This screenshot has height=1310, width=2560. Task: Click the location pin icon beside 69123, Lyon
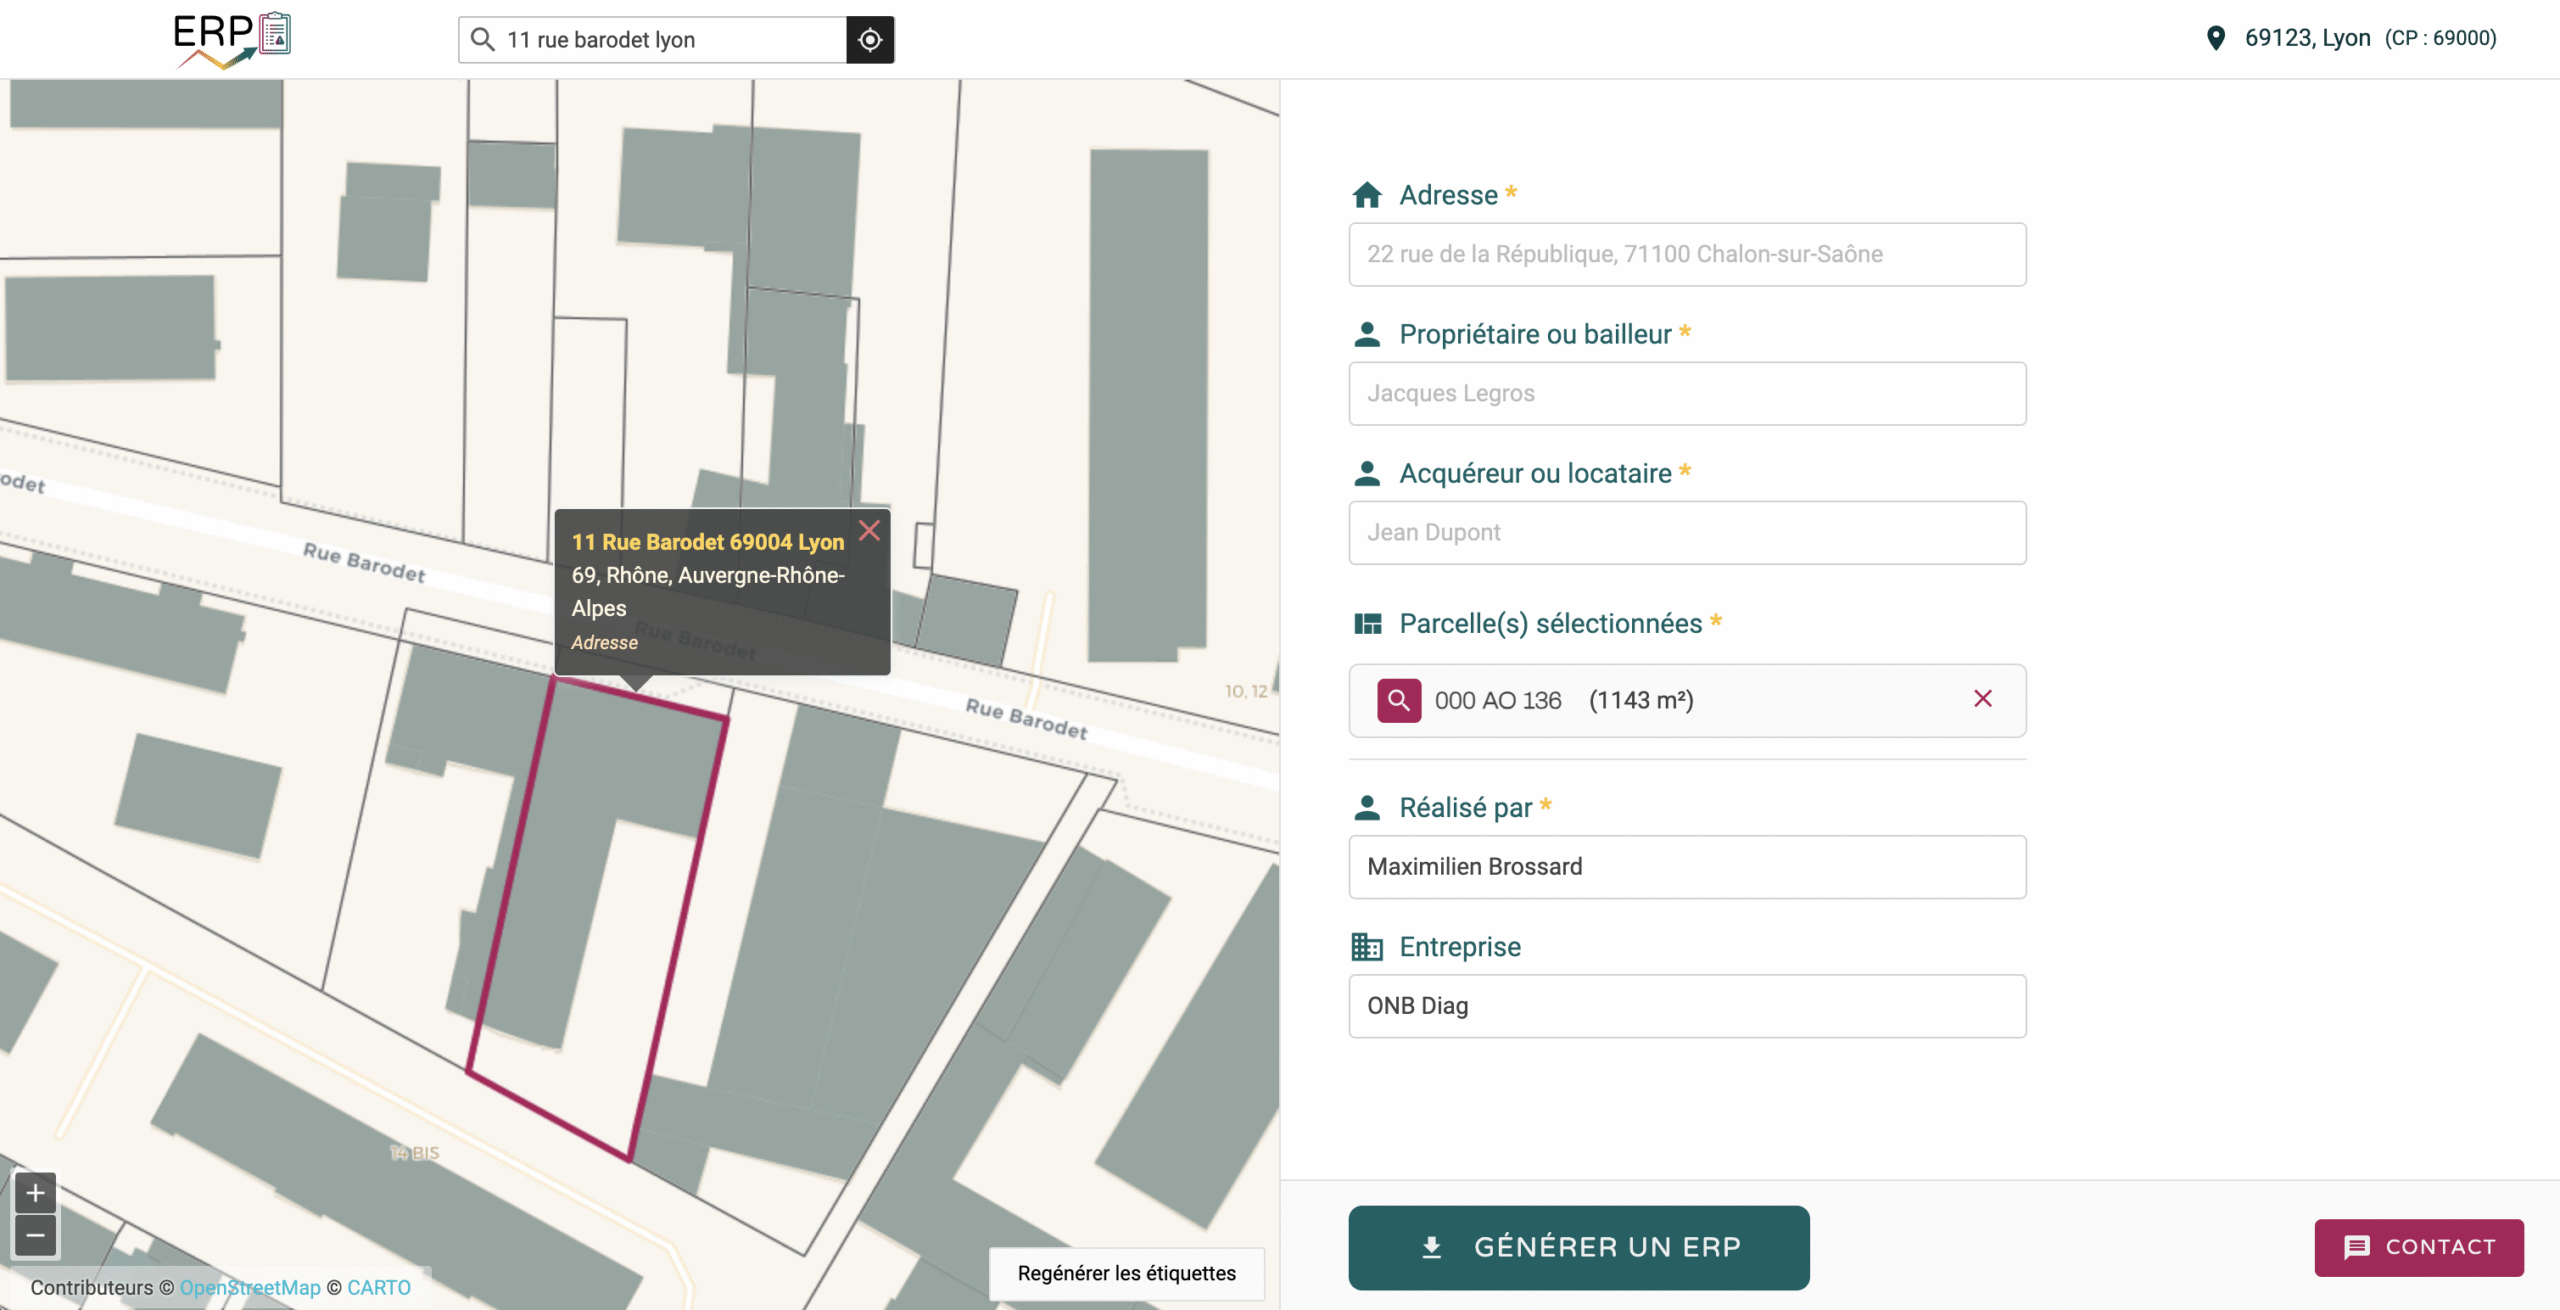[2216, 38]
